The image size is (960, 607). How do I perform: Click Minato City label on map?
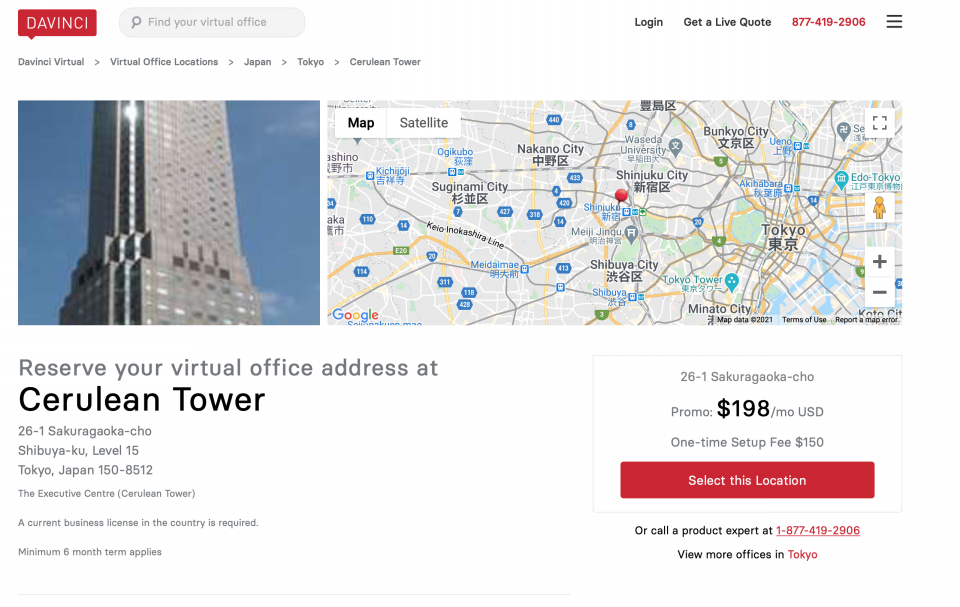719,309
